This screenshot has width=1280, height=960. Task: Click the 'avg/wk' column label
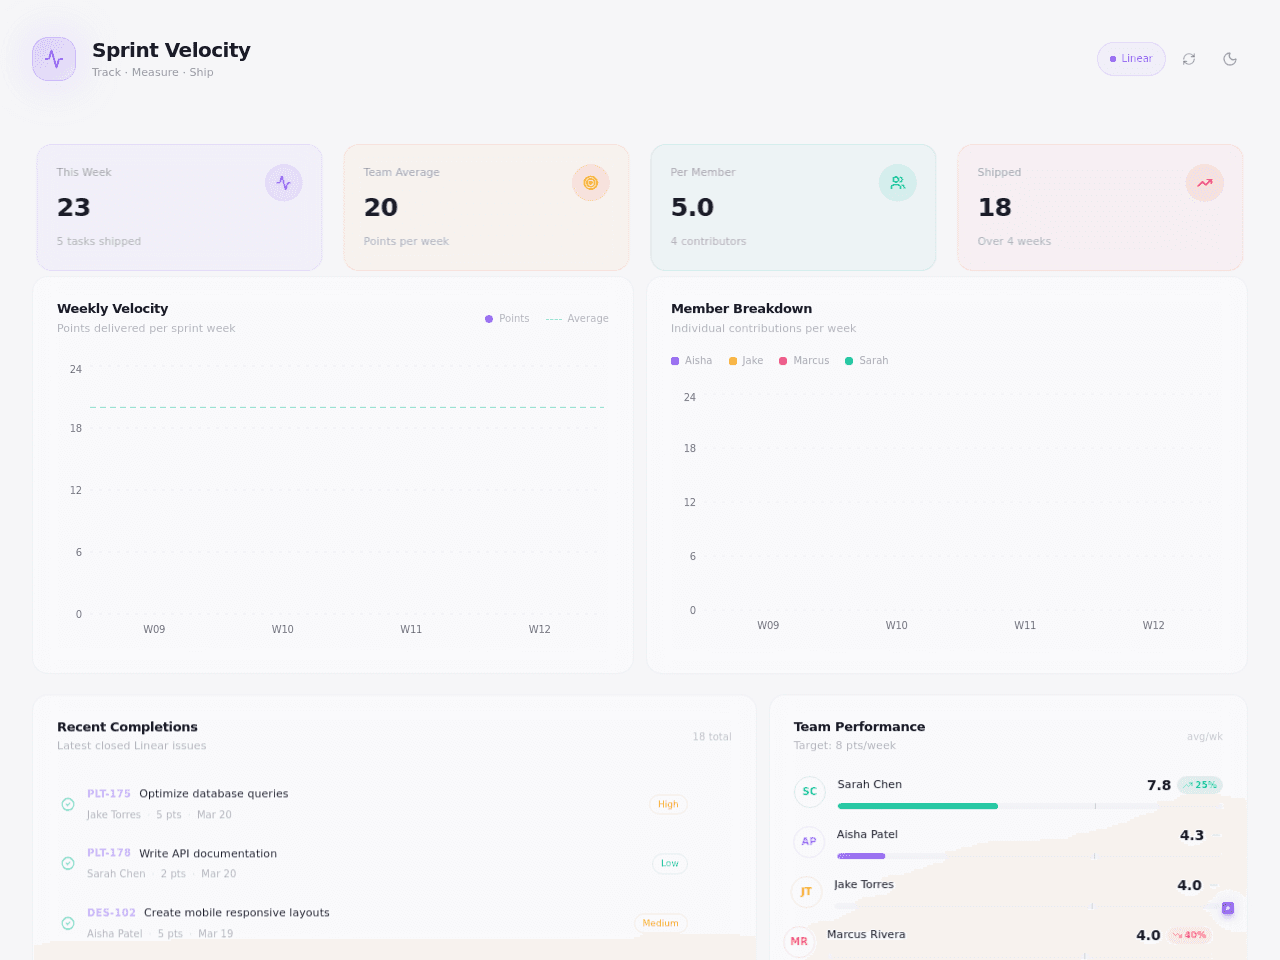coord(1205,737)
